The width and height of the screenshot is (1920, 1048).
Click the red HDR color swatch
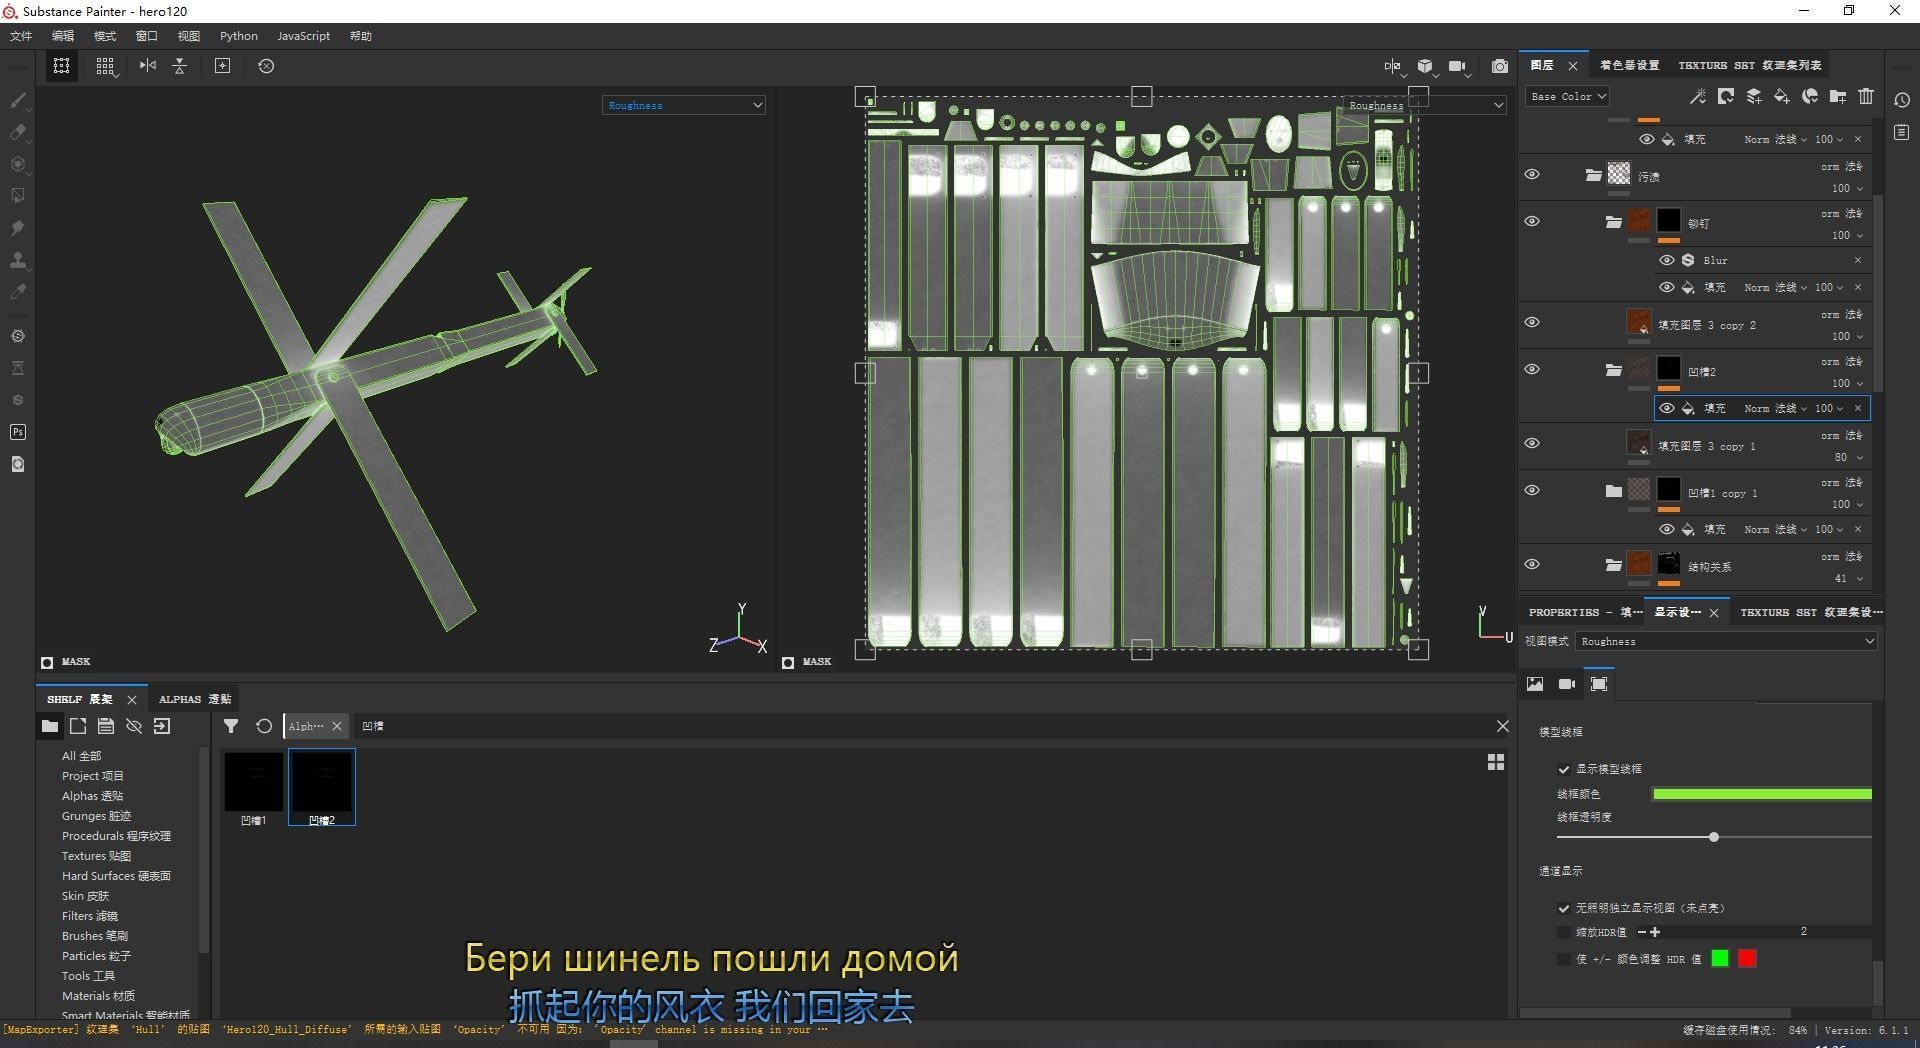point(1747,959)
